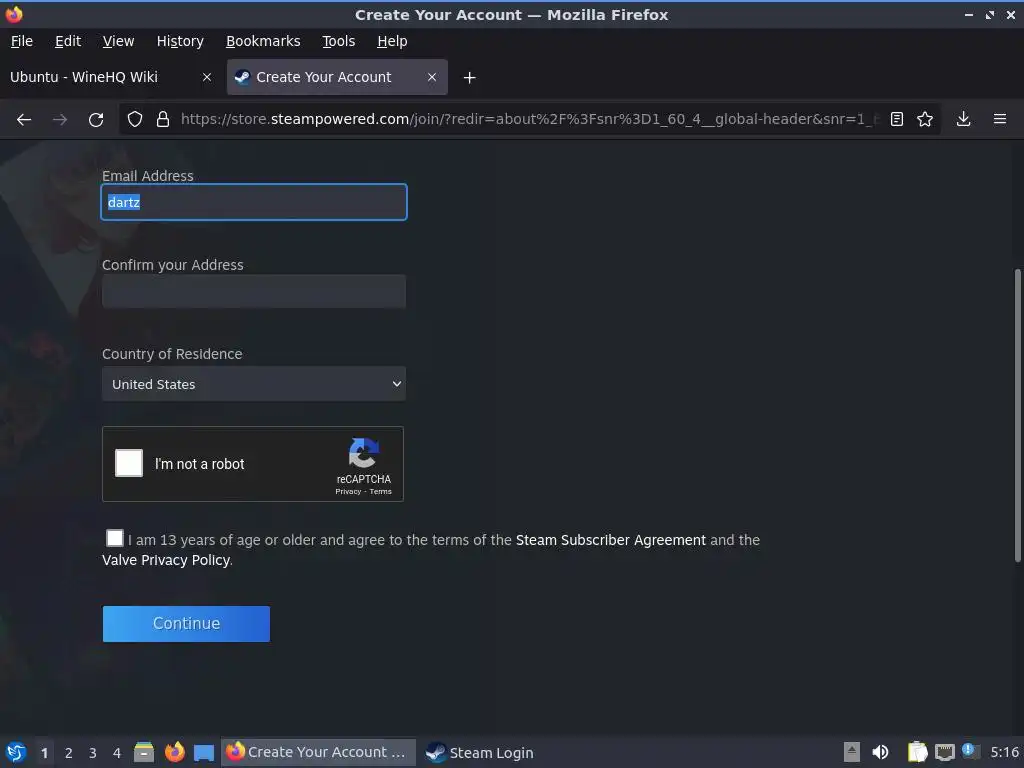
Task: Open the network status tray icon
Action: [x=944, y=752]
